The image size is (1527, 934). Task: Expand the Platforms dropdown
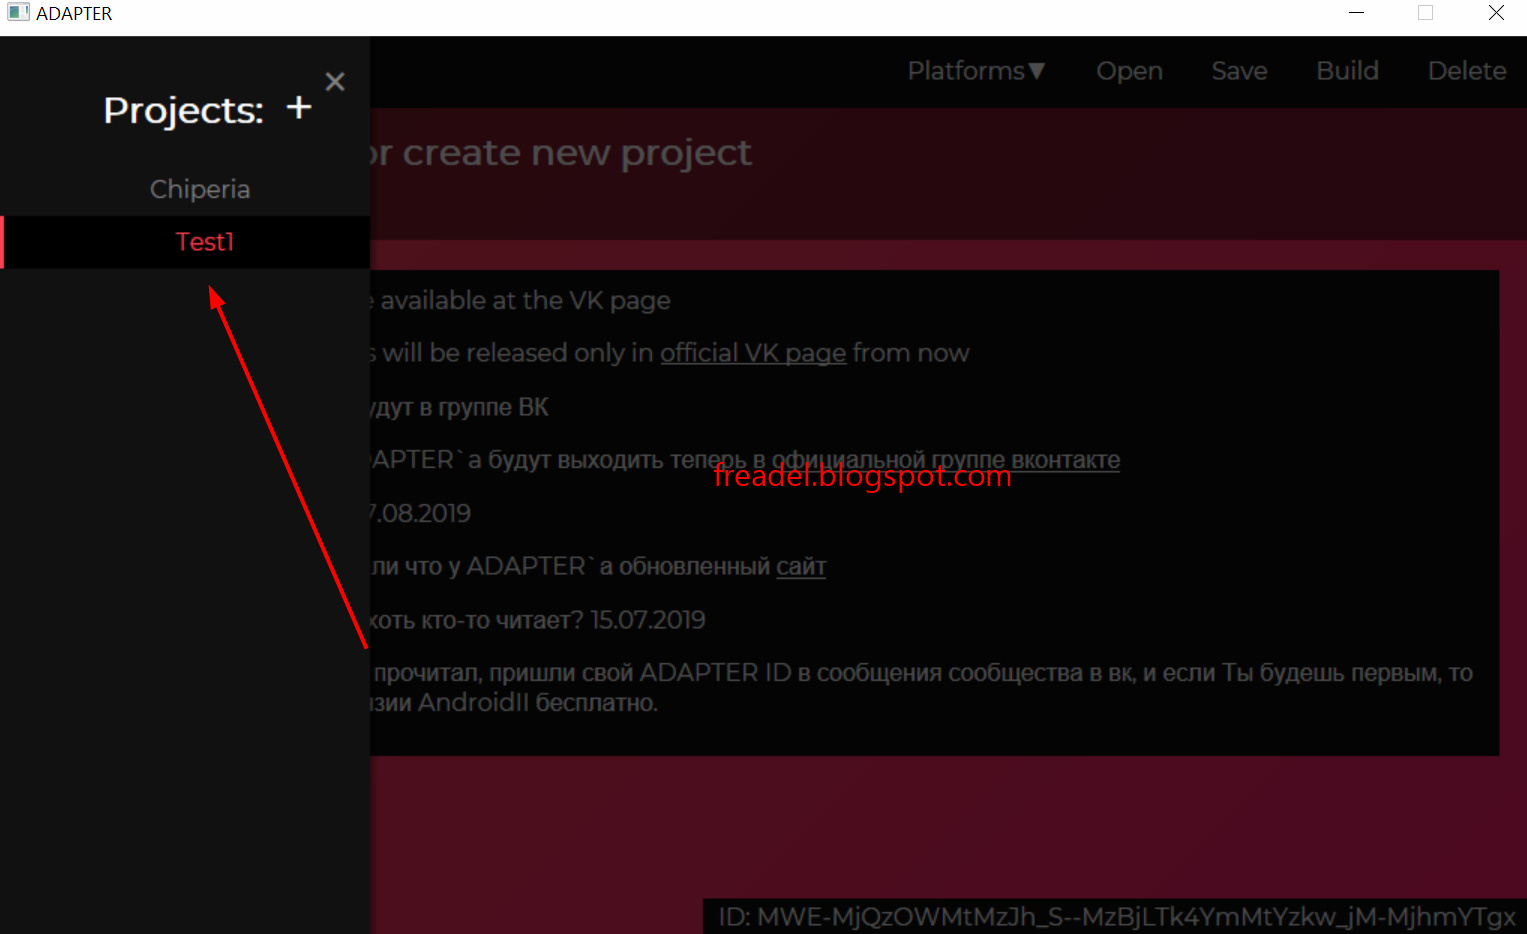tap(976, 71)
